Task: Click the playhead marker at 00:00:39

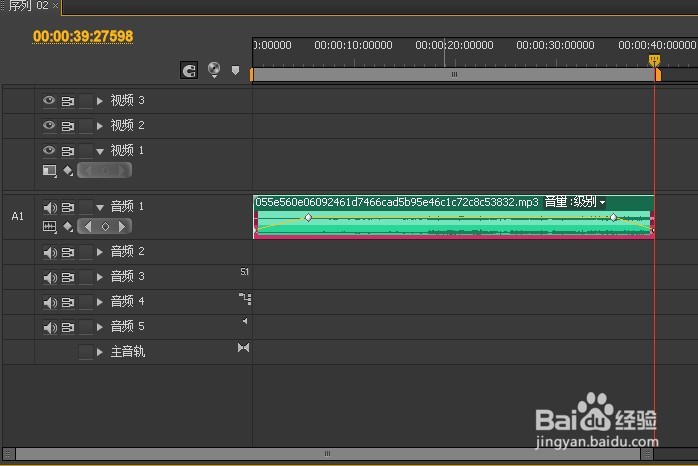Action: click(x=654, y=60)
